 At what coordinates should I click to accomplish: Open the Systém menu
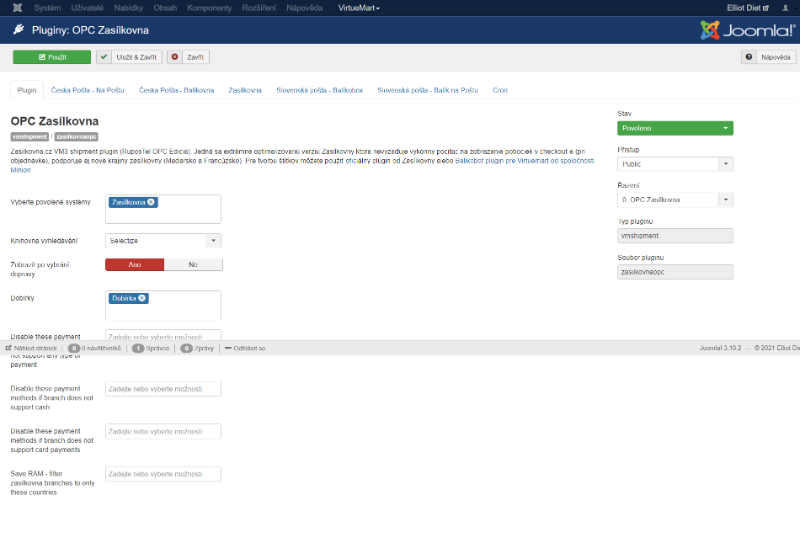47,8
